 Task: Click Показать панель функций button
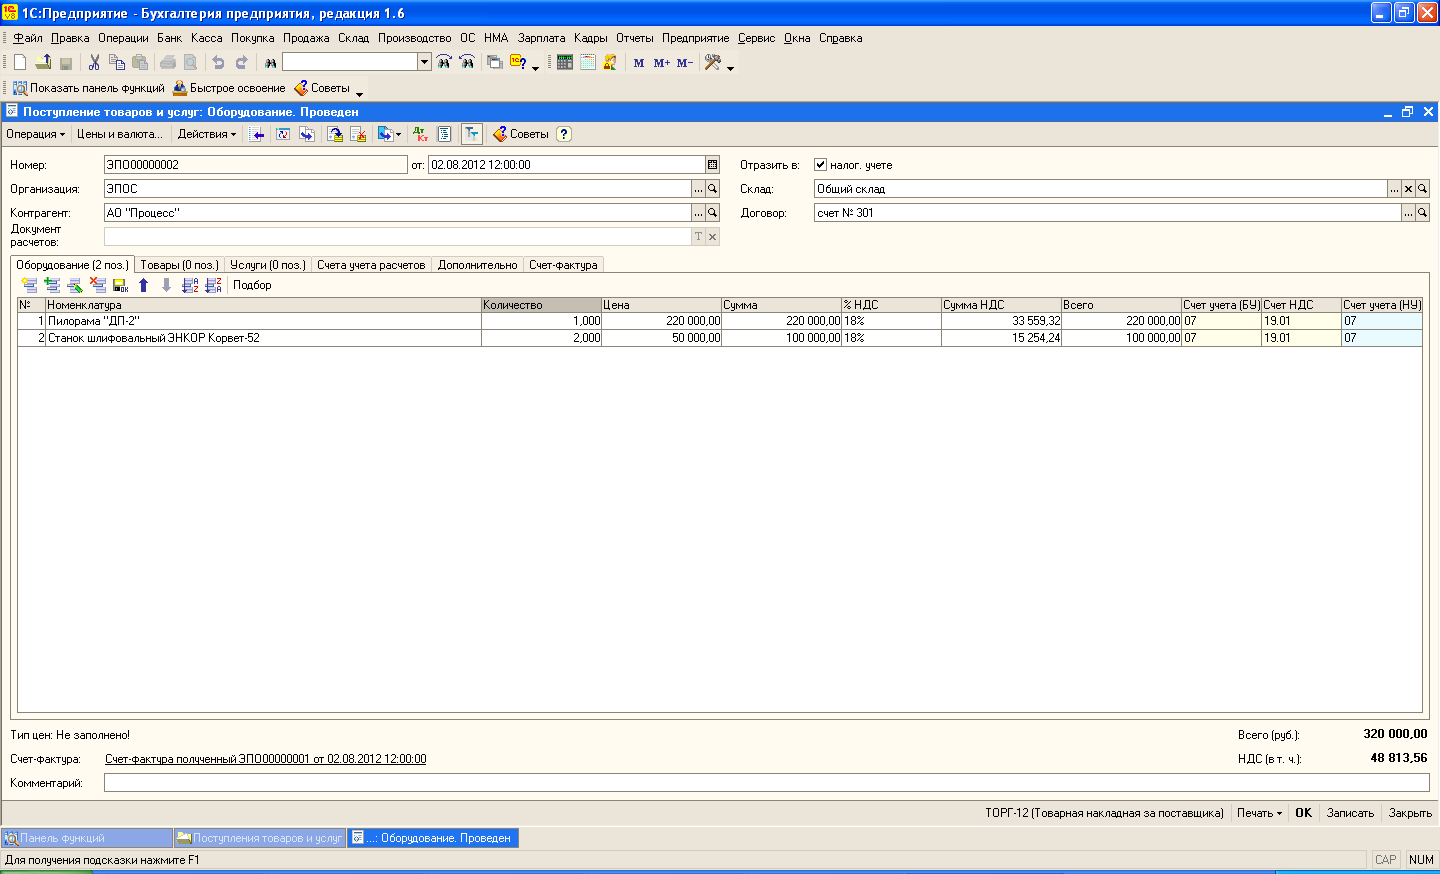pyautogui.click(x=89, y=88)
